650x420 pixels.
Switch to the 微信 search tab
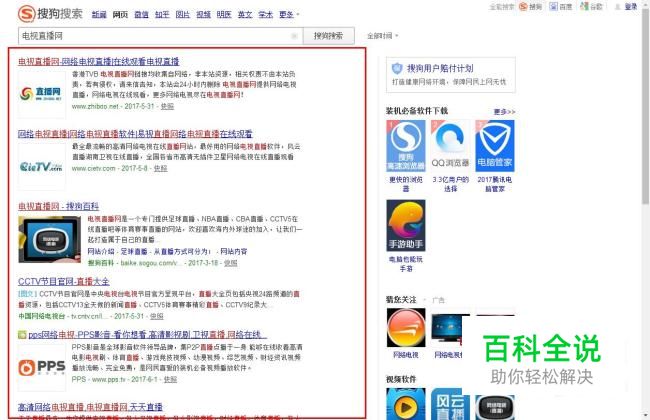point(141,15)
